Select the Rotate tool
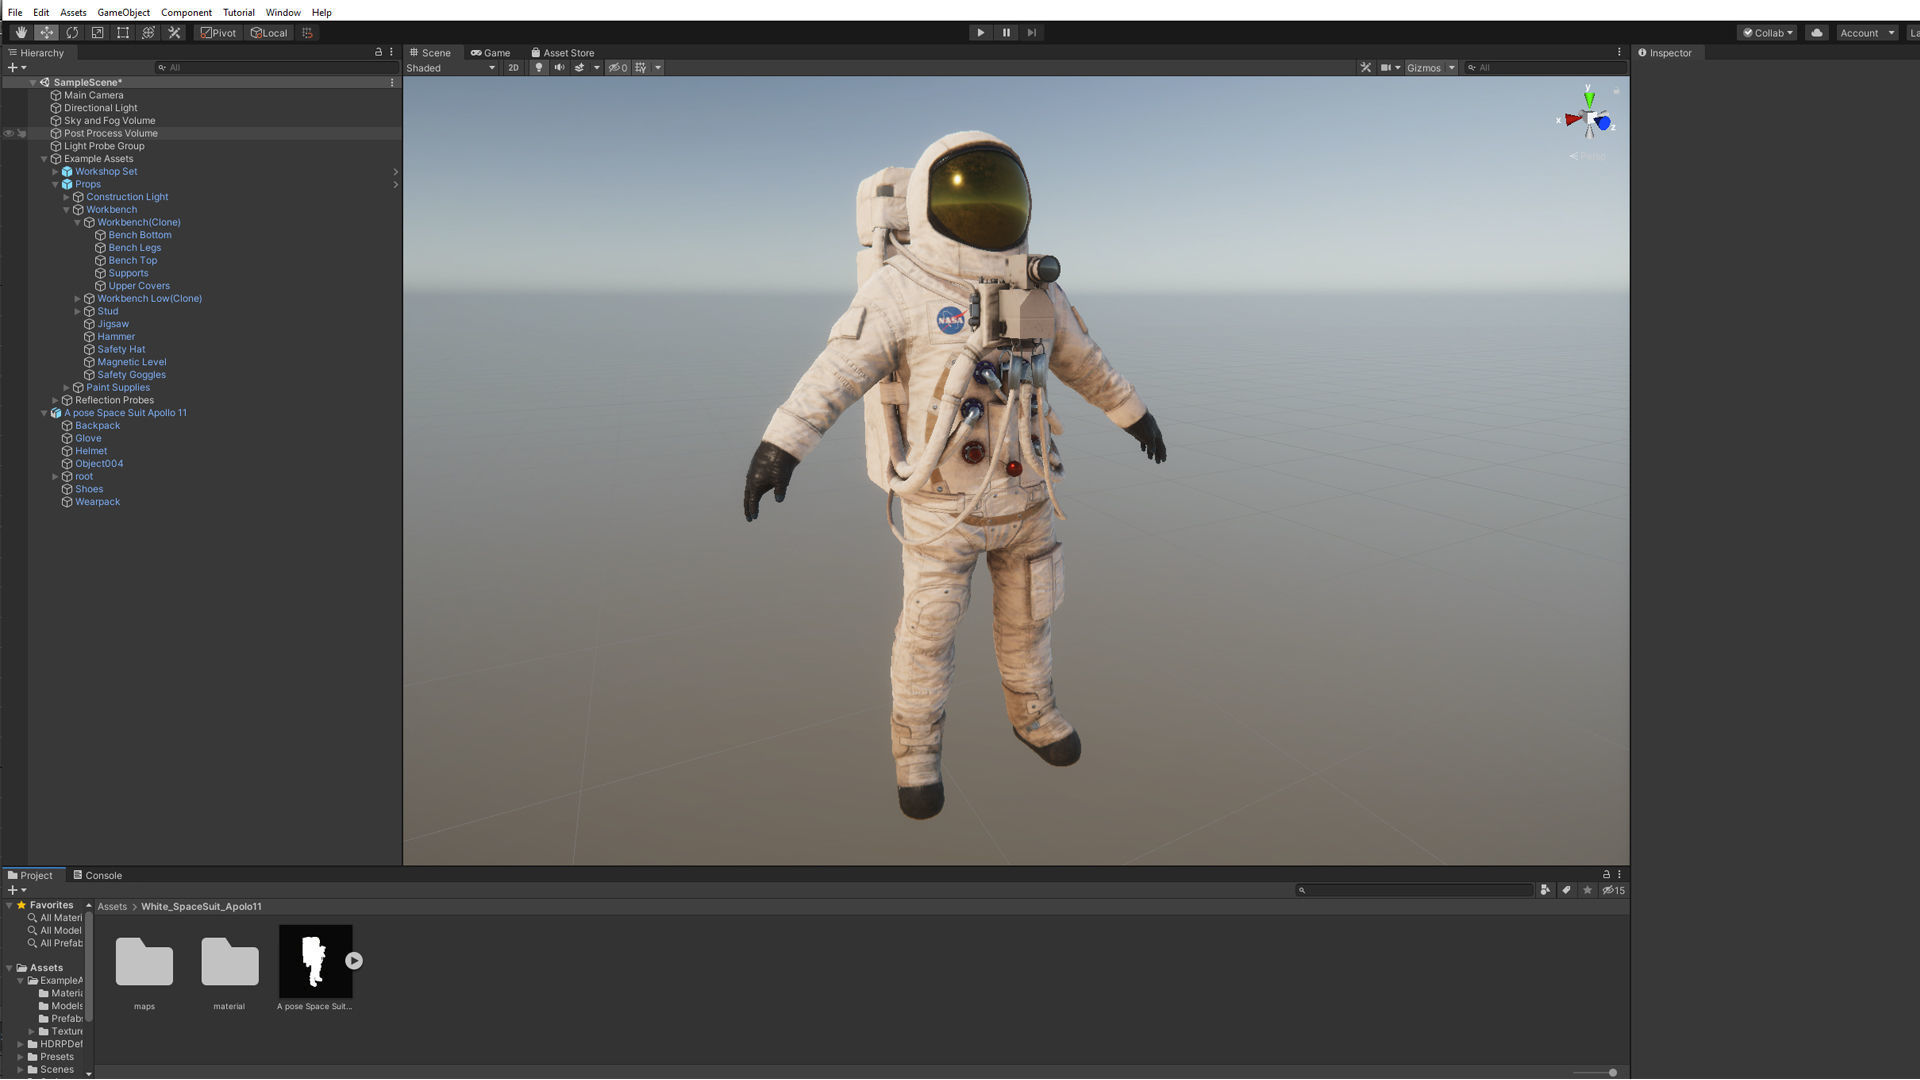 click(x=72, y=33)
